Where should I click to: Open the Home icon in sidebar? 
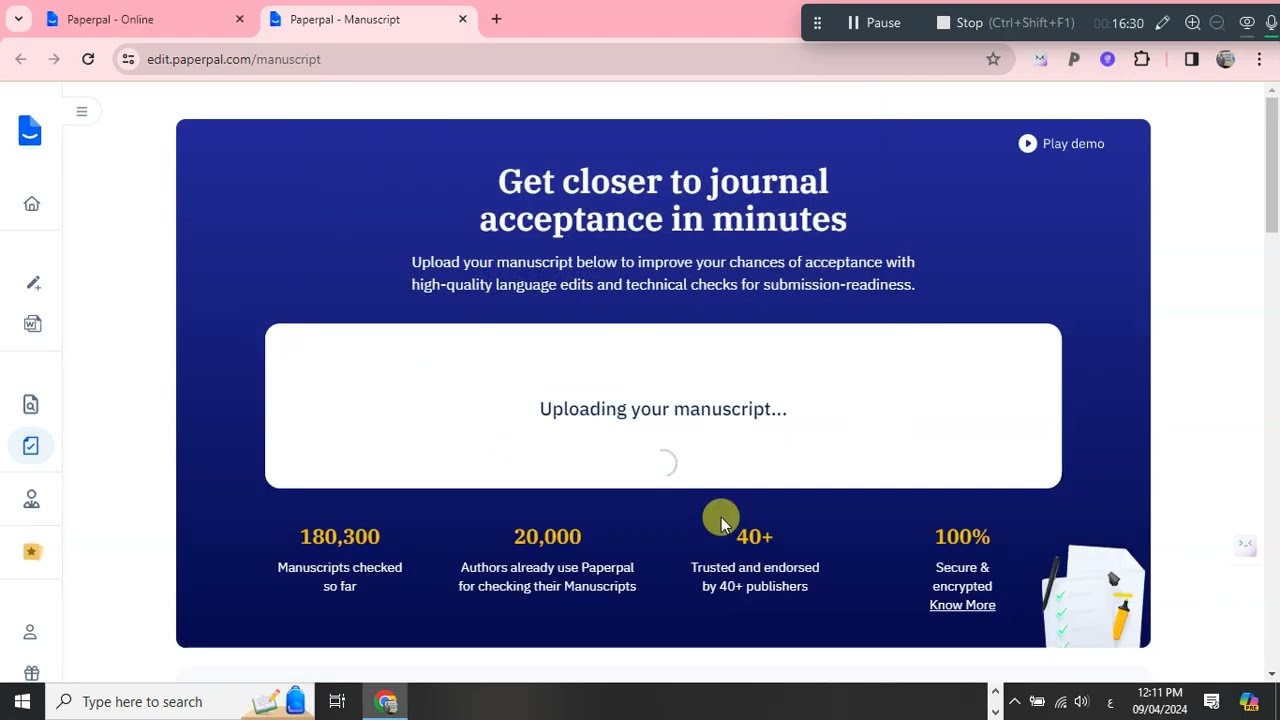32,204
